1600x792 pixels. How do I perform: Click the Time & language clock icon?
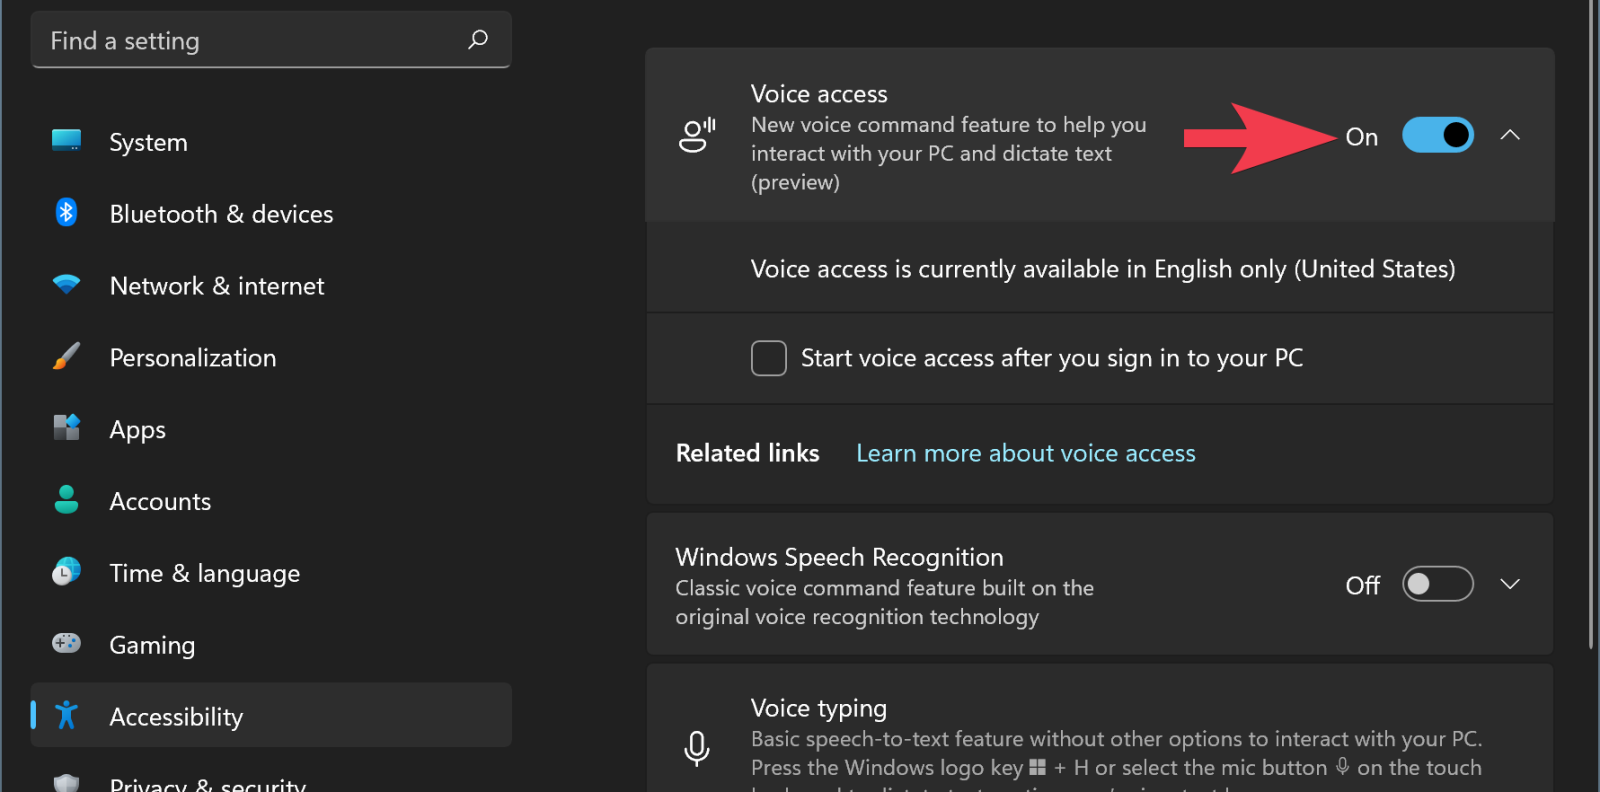pos(66,572)
